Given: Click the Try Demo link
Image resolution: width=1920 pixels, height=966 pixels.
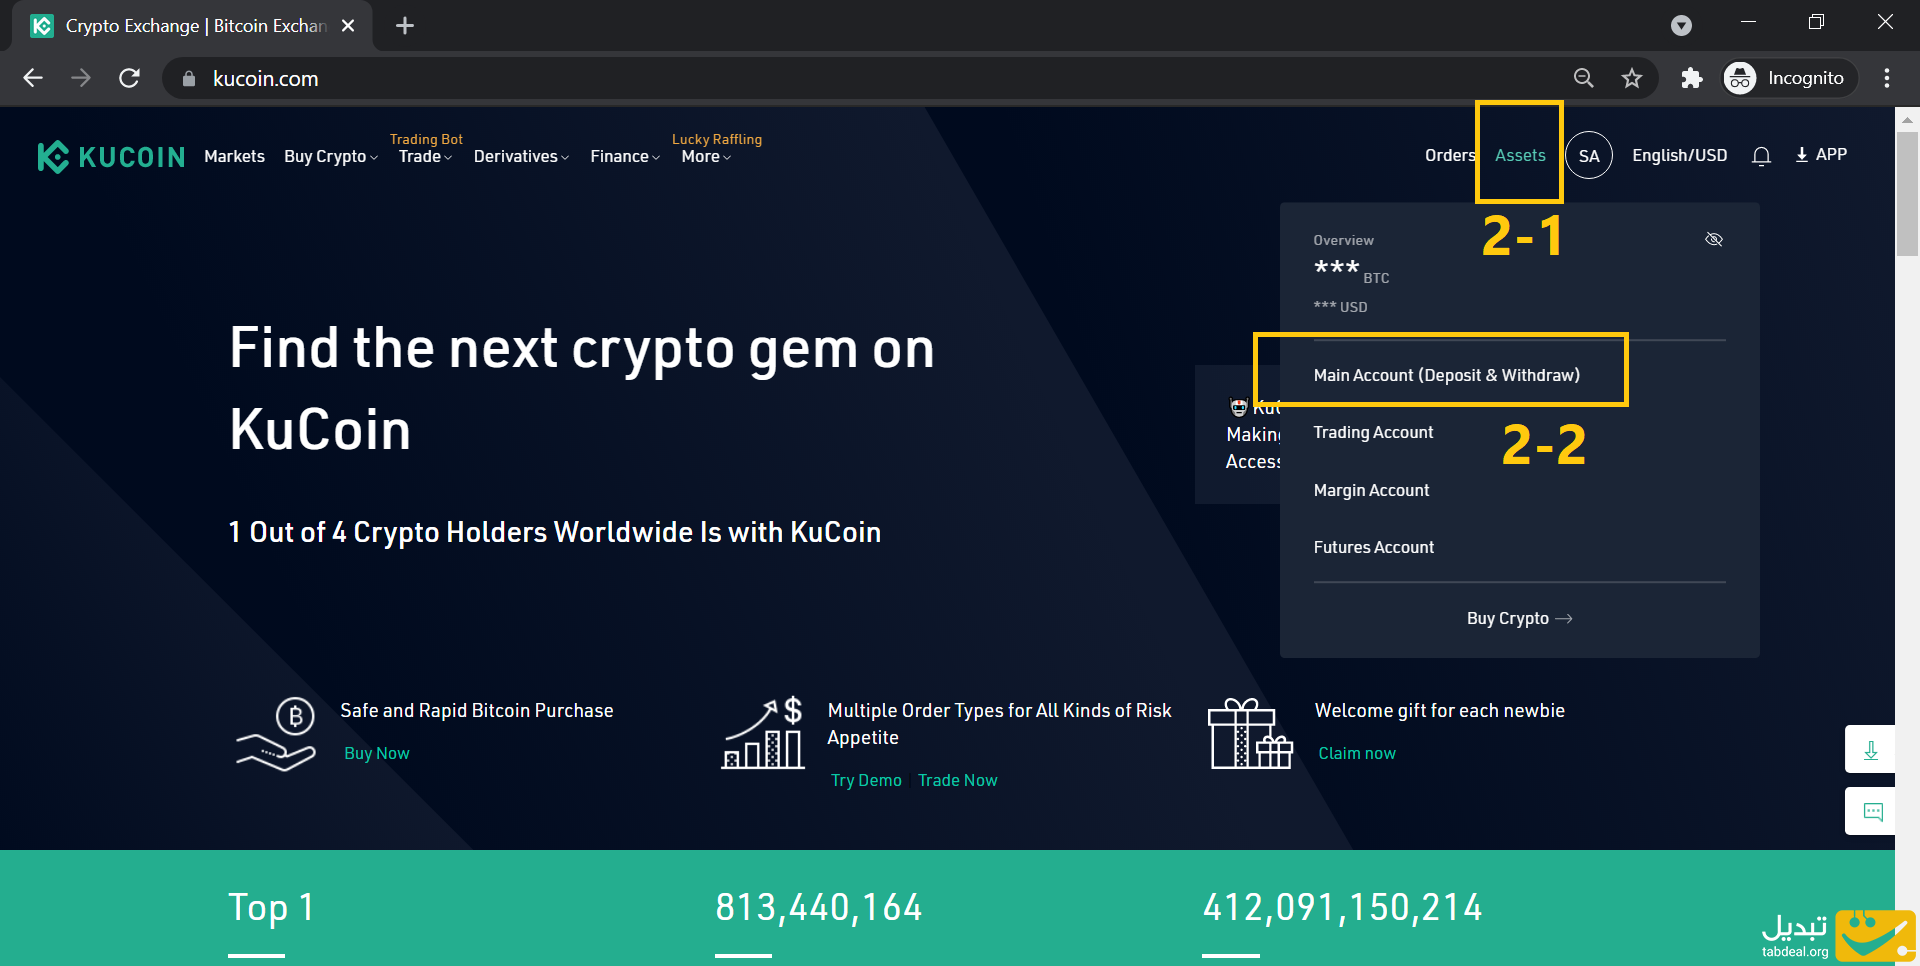Looking at the screenshot, I should click(866, 781).
